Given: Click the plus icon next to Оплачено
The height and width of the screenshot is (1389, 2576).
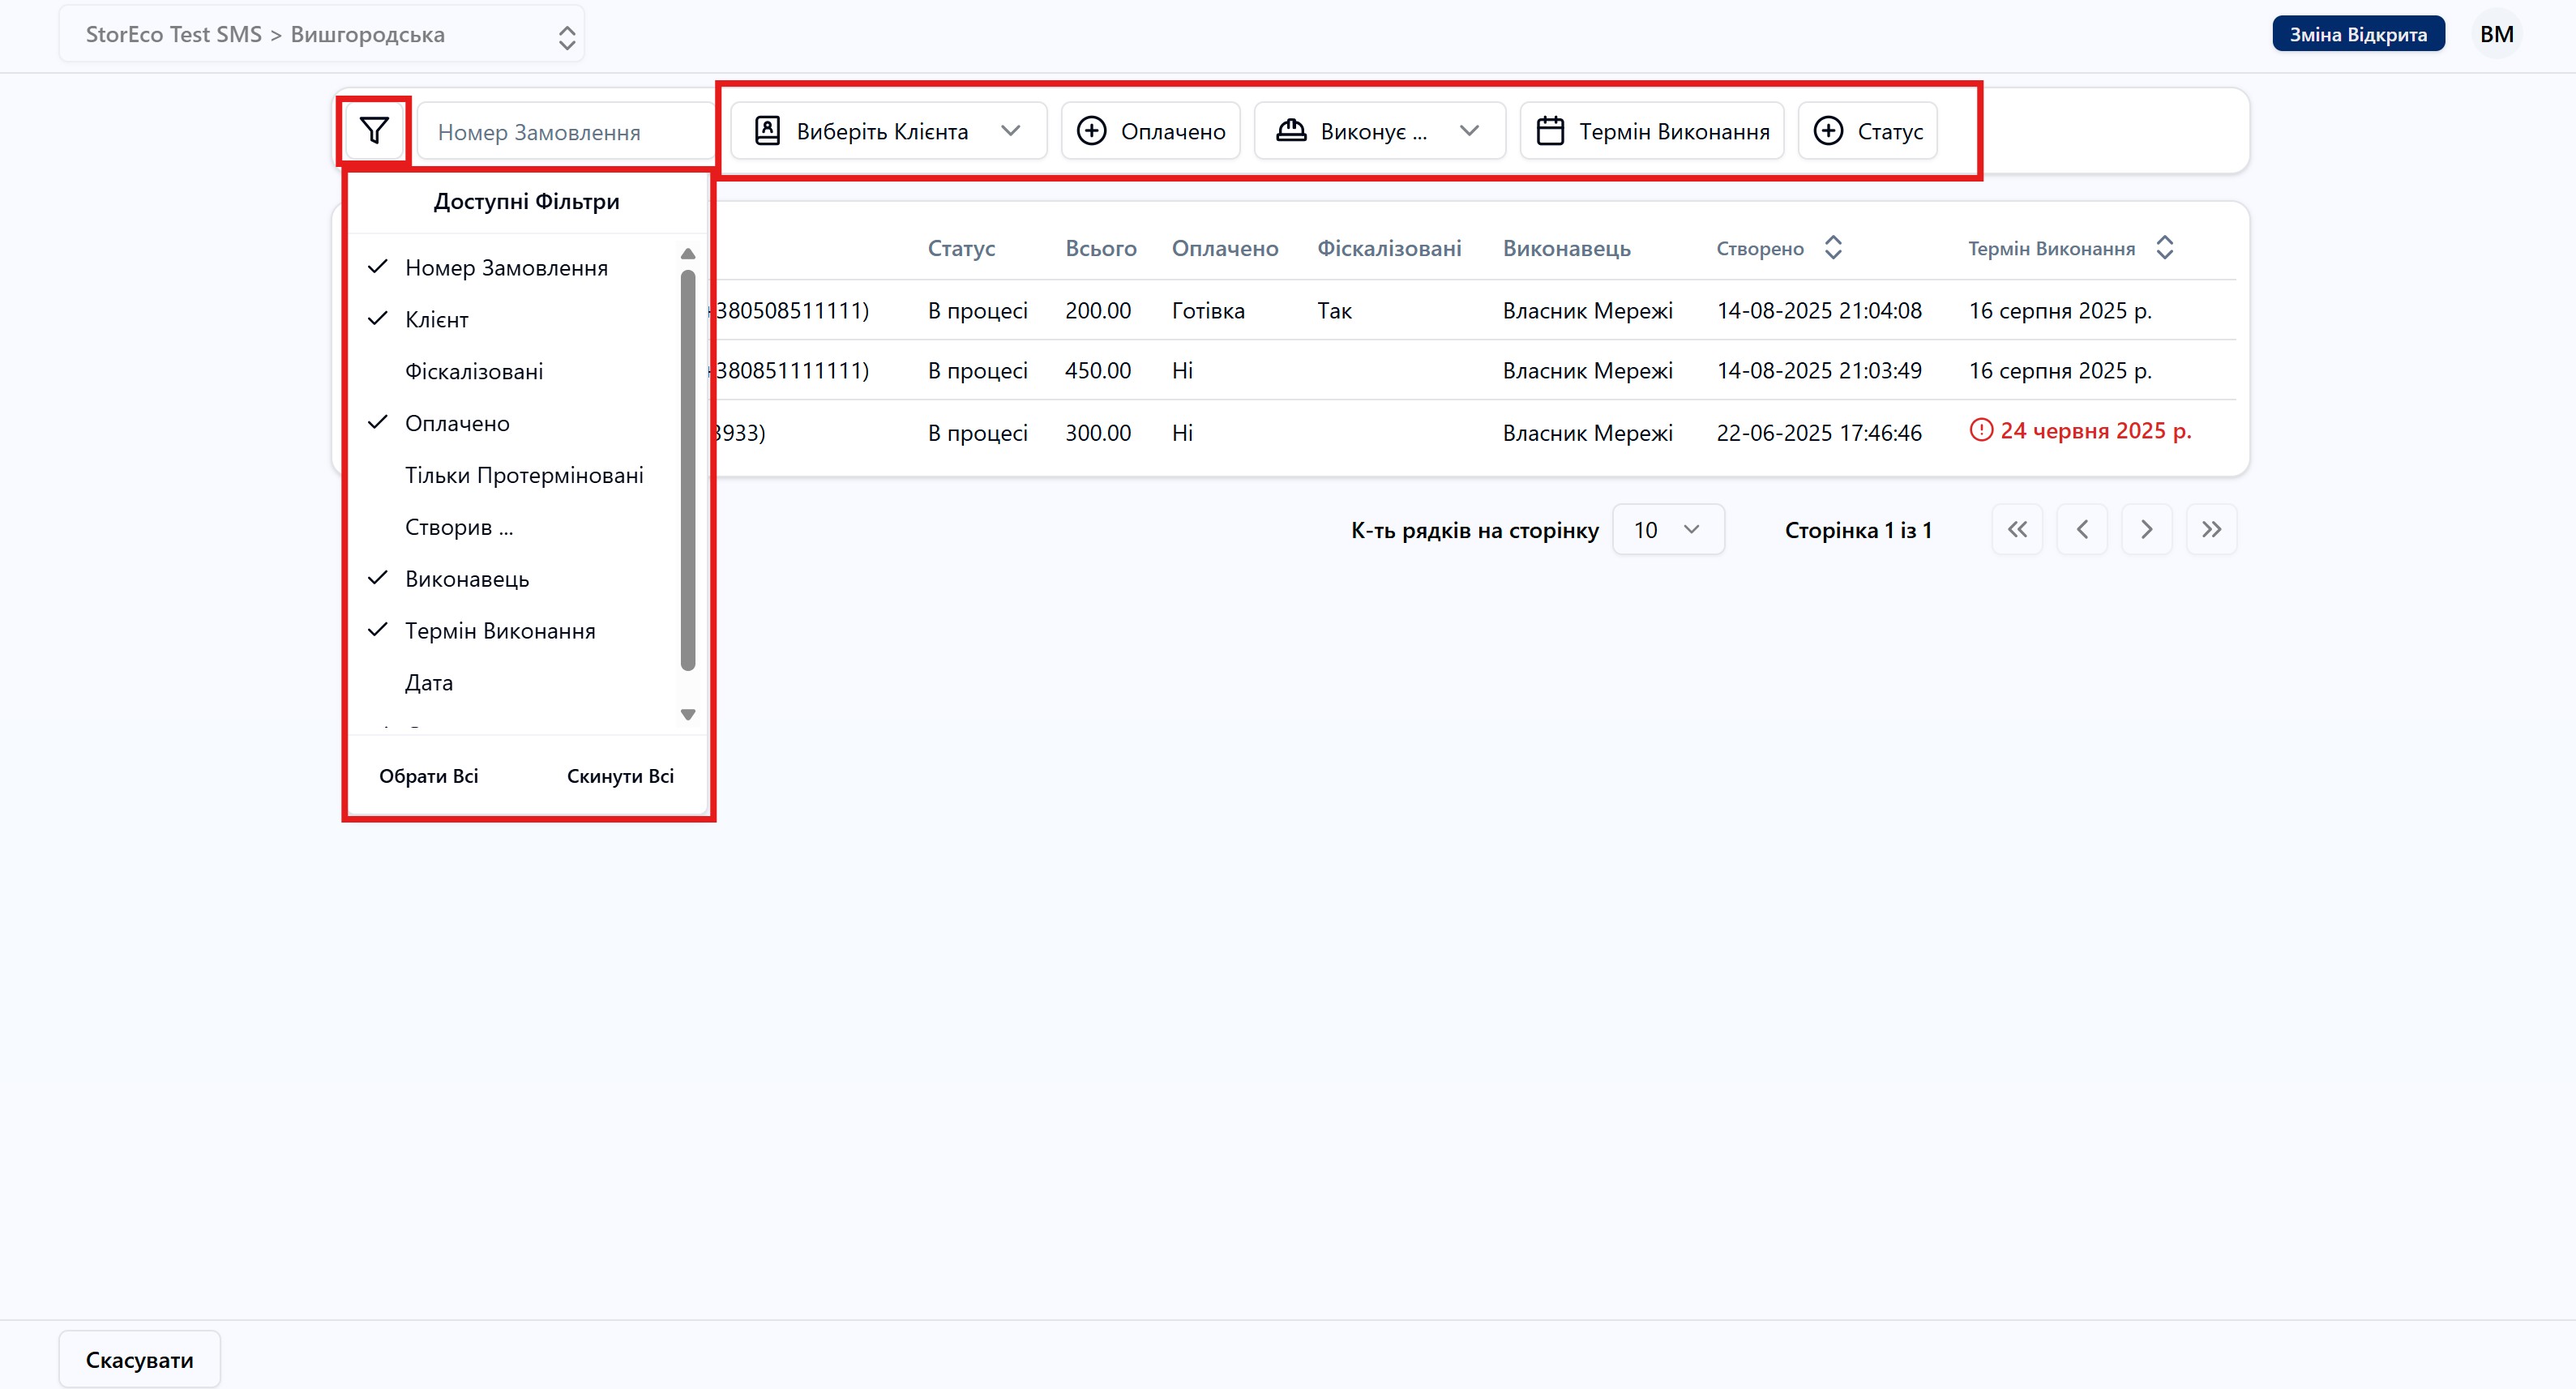Looking at the screenshot, I should click(1091, 131).
